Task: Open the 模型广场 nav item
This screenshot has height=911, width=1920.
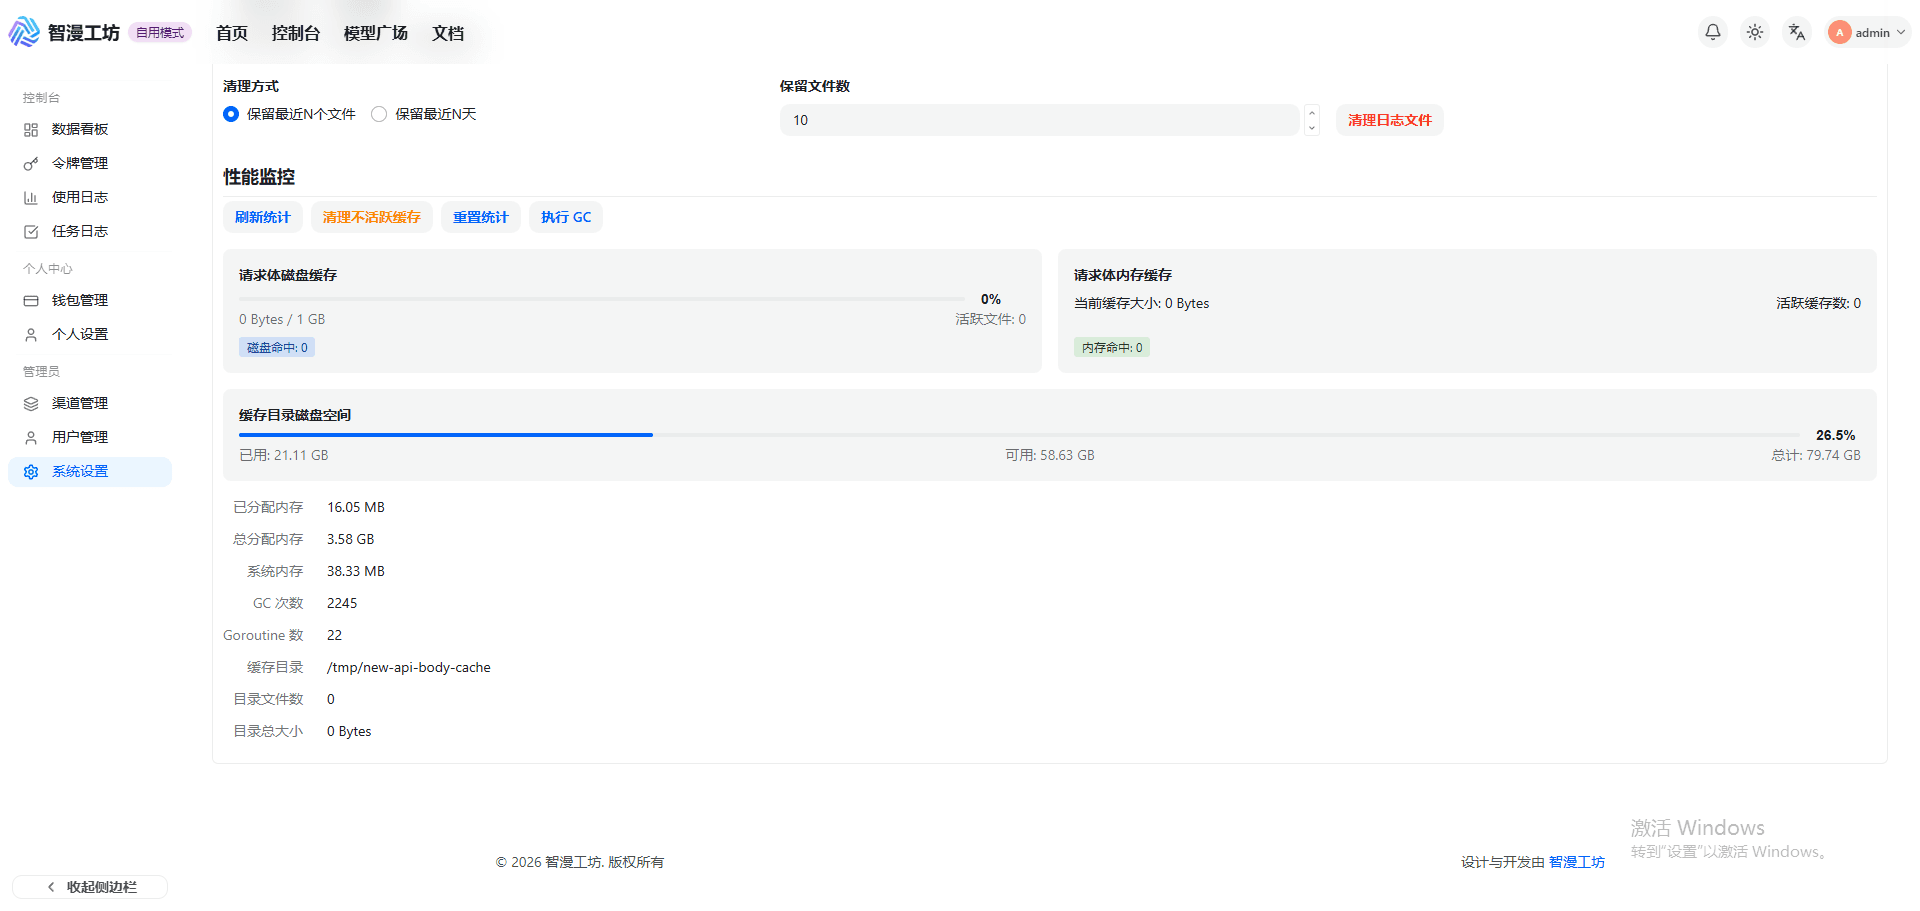Action: [x=376, y=33]
